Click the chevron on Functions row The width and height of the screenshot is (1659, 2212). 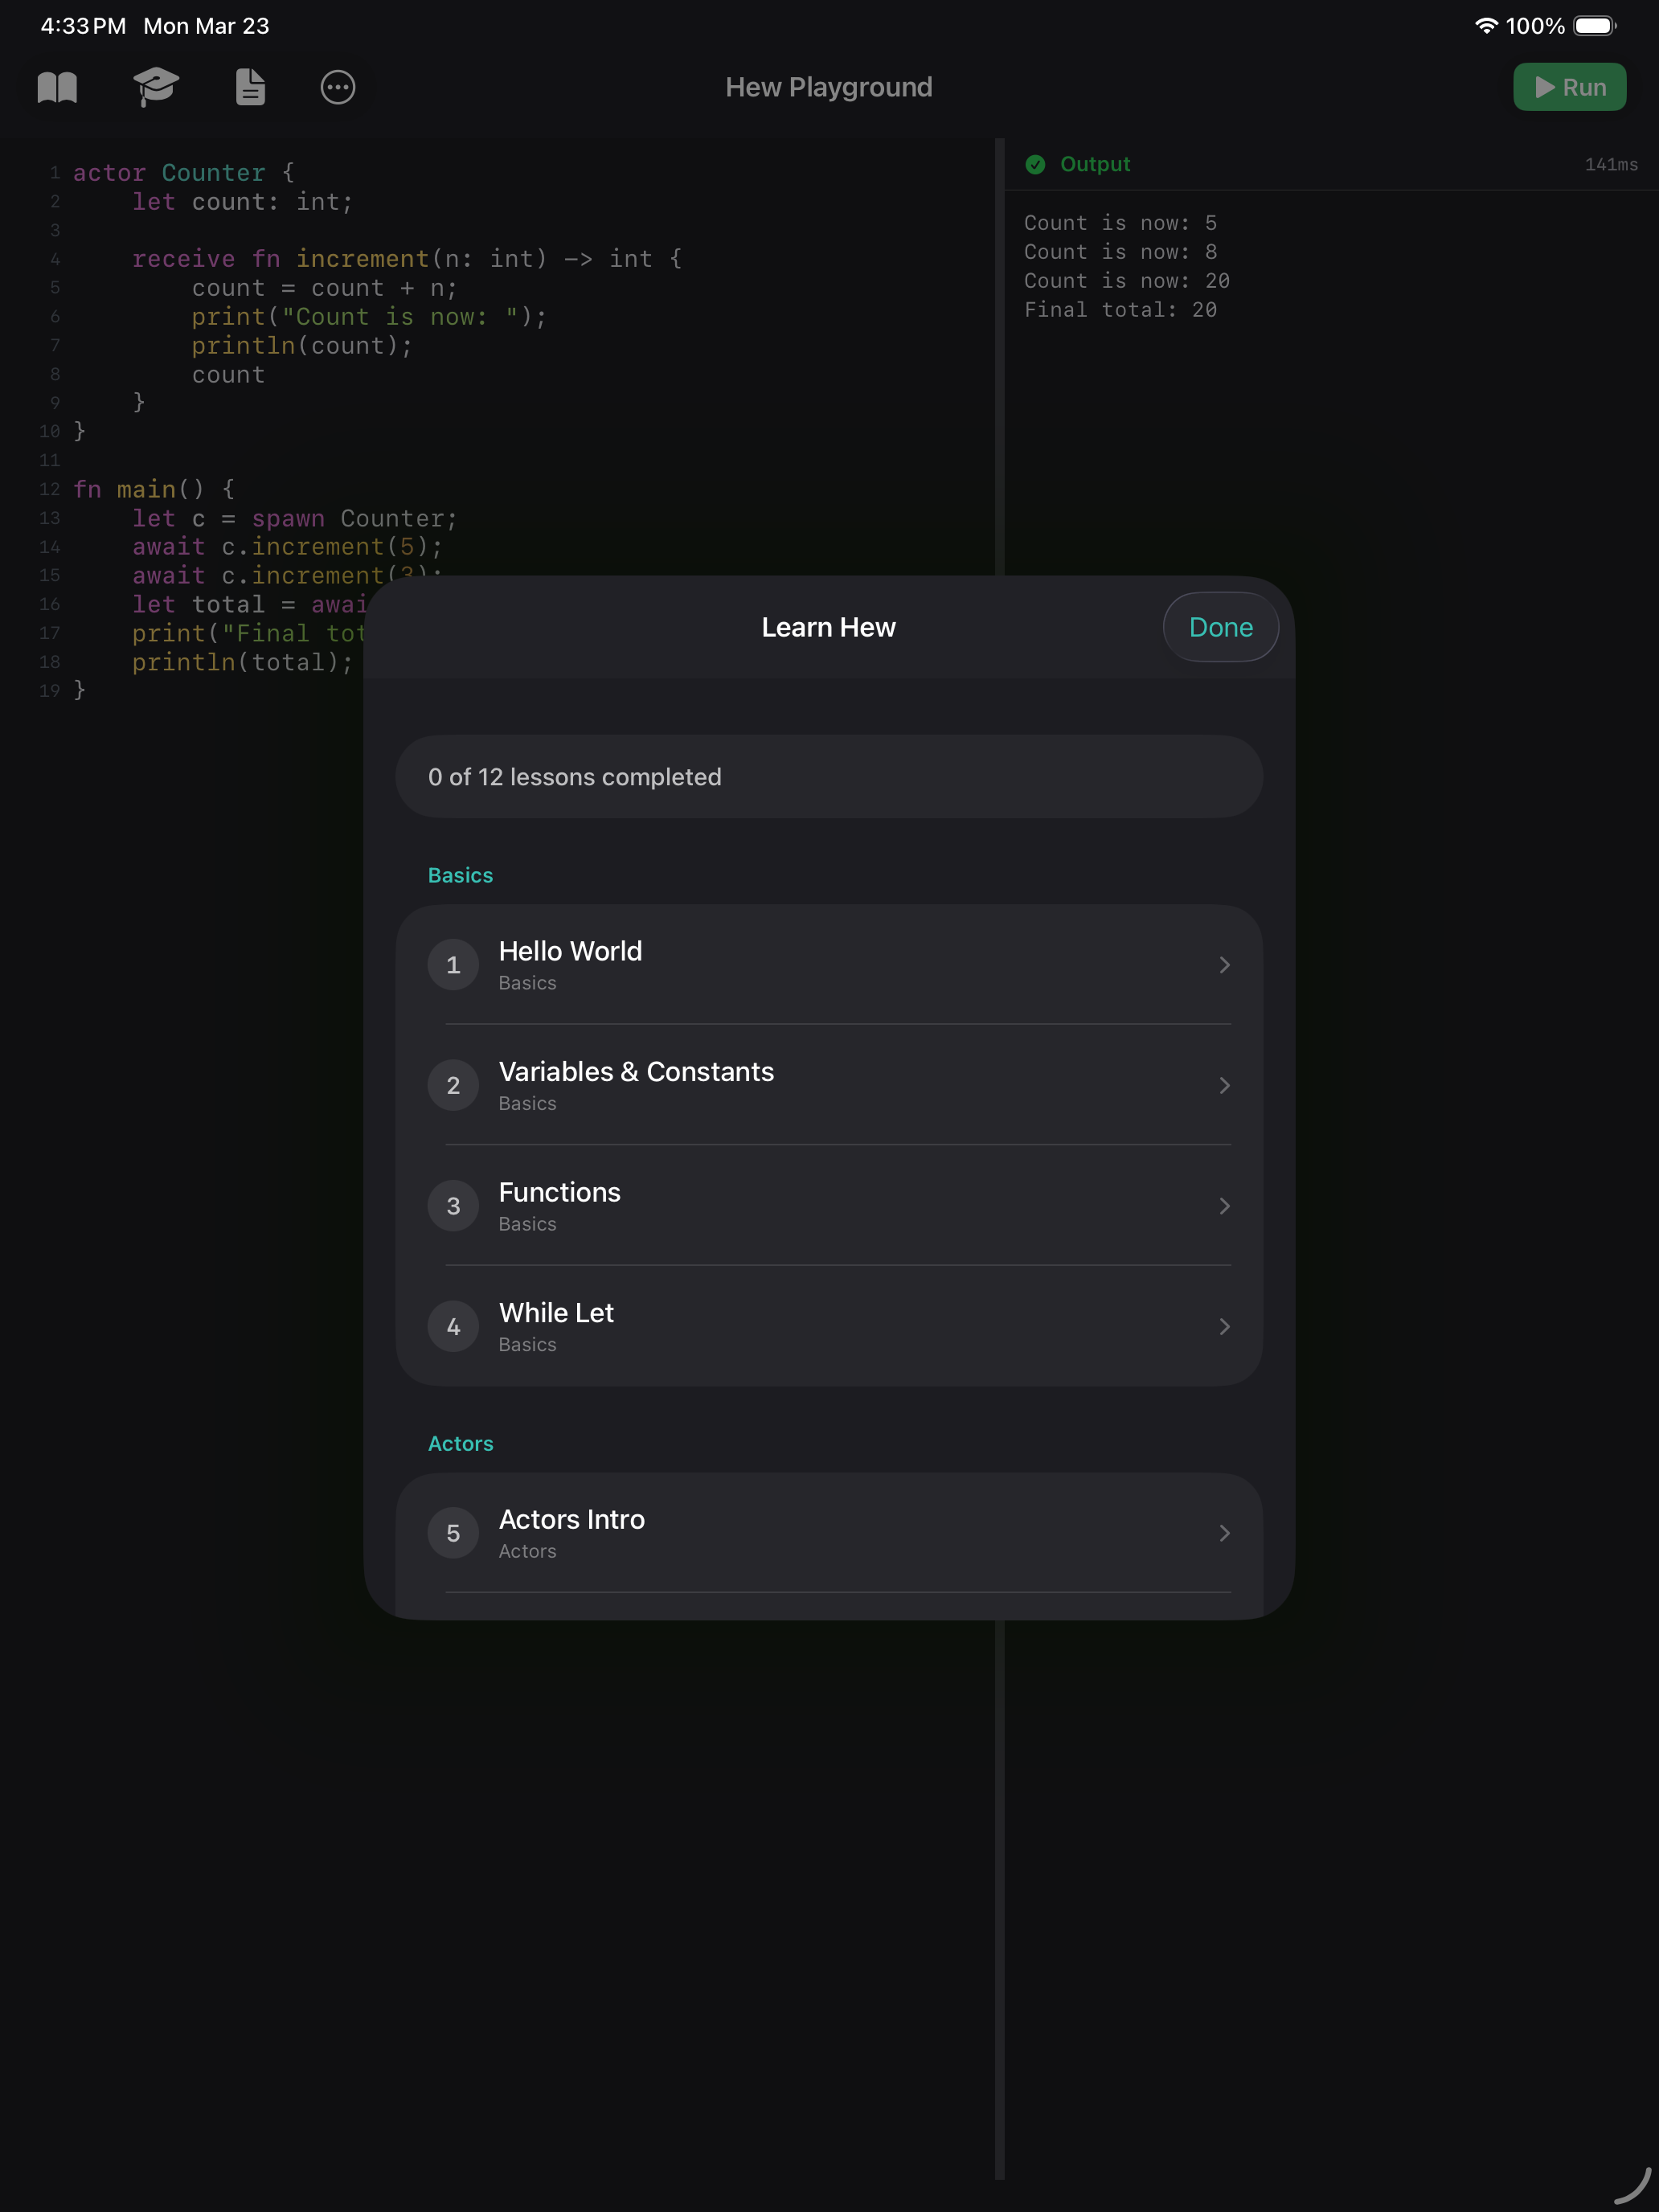tap(1224, 1206)
